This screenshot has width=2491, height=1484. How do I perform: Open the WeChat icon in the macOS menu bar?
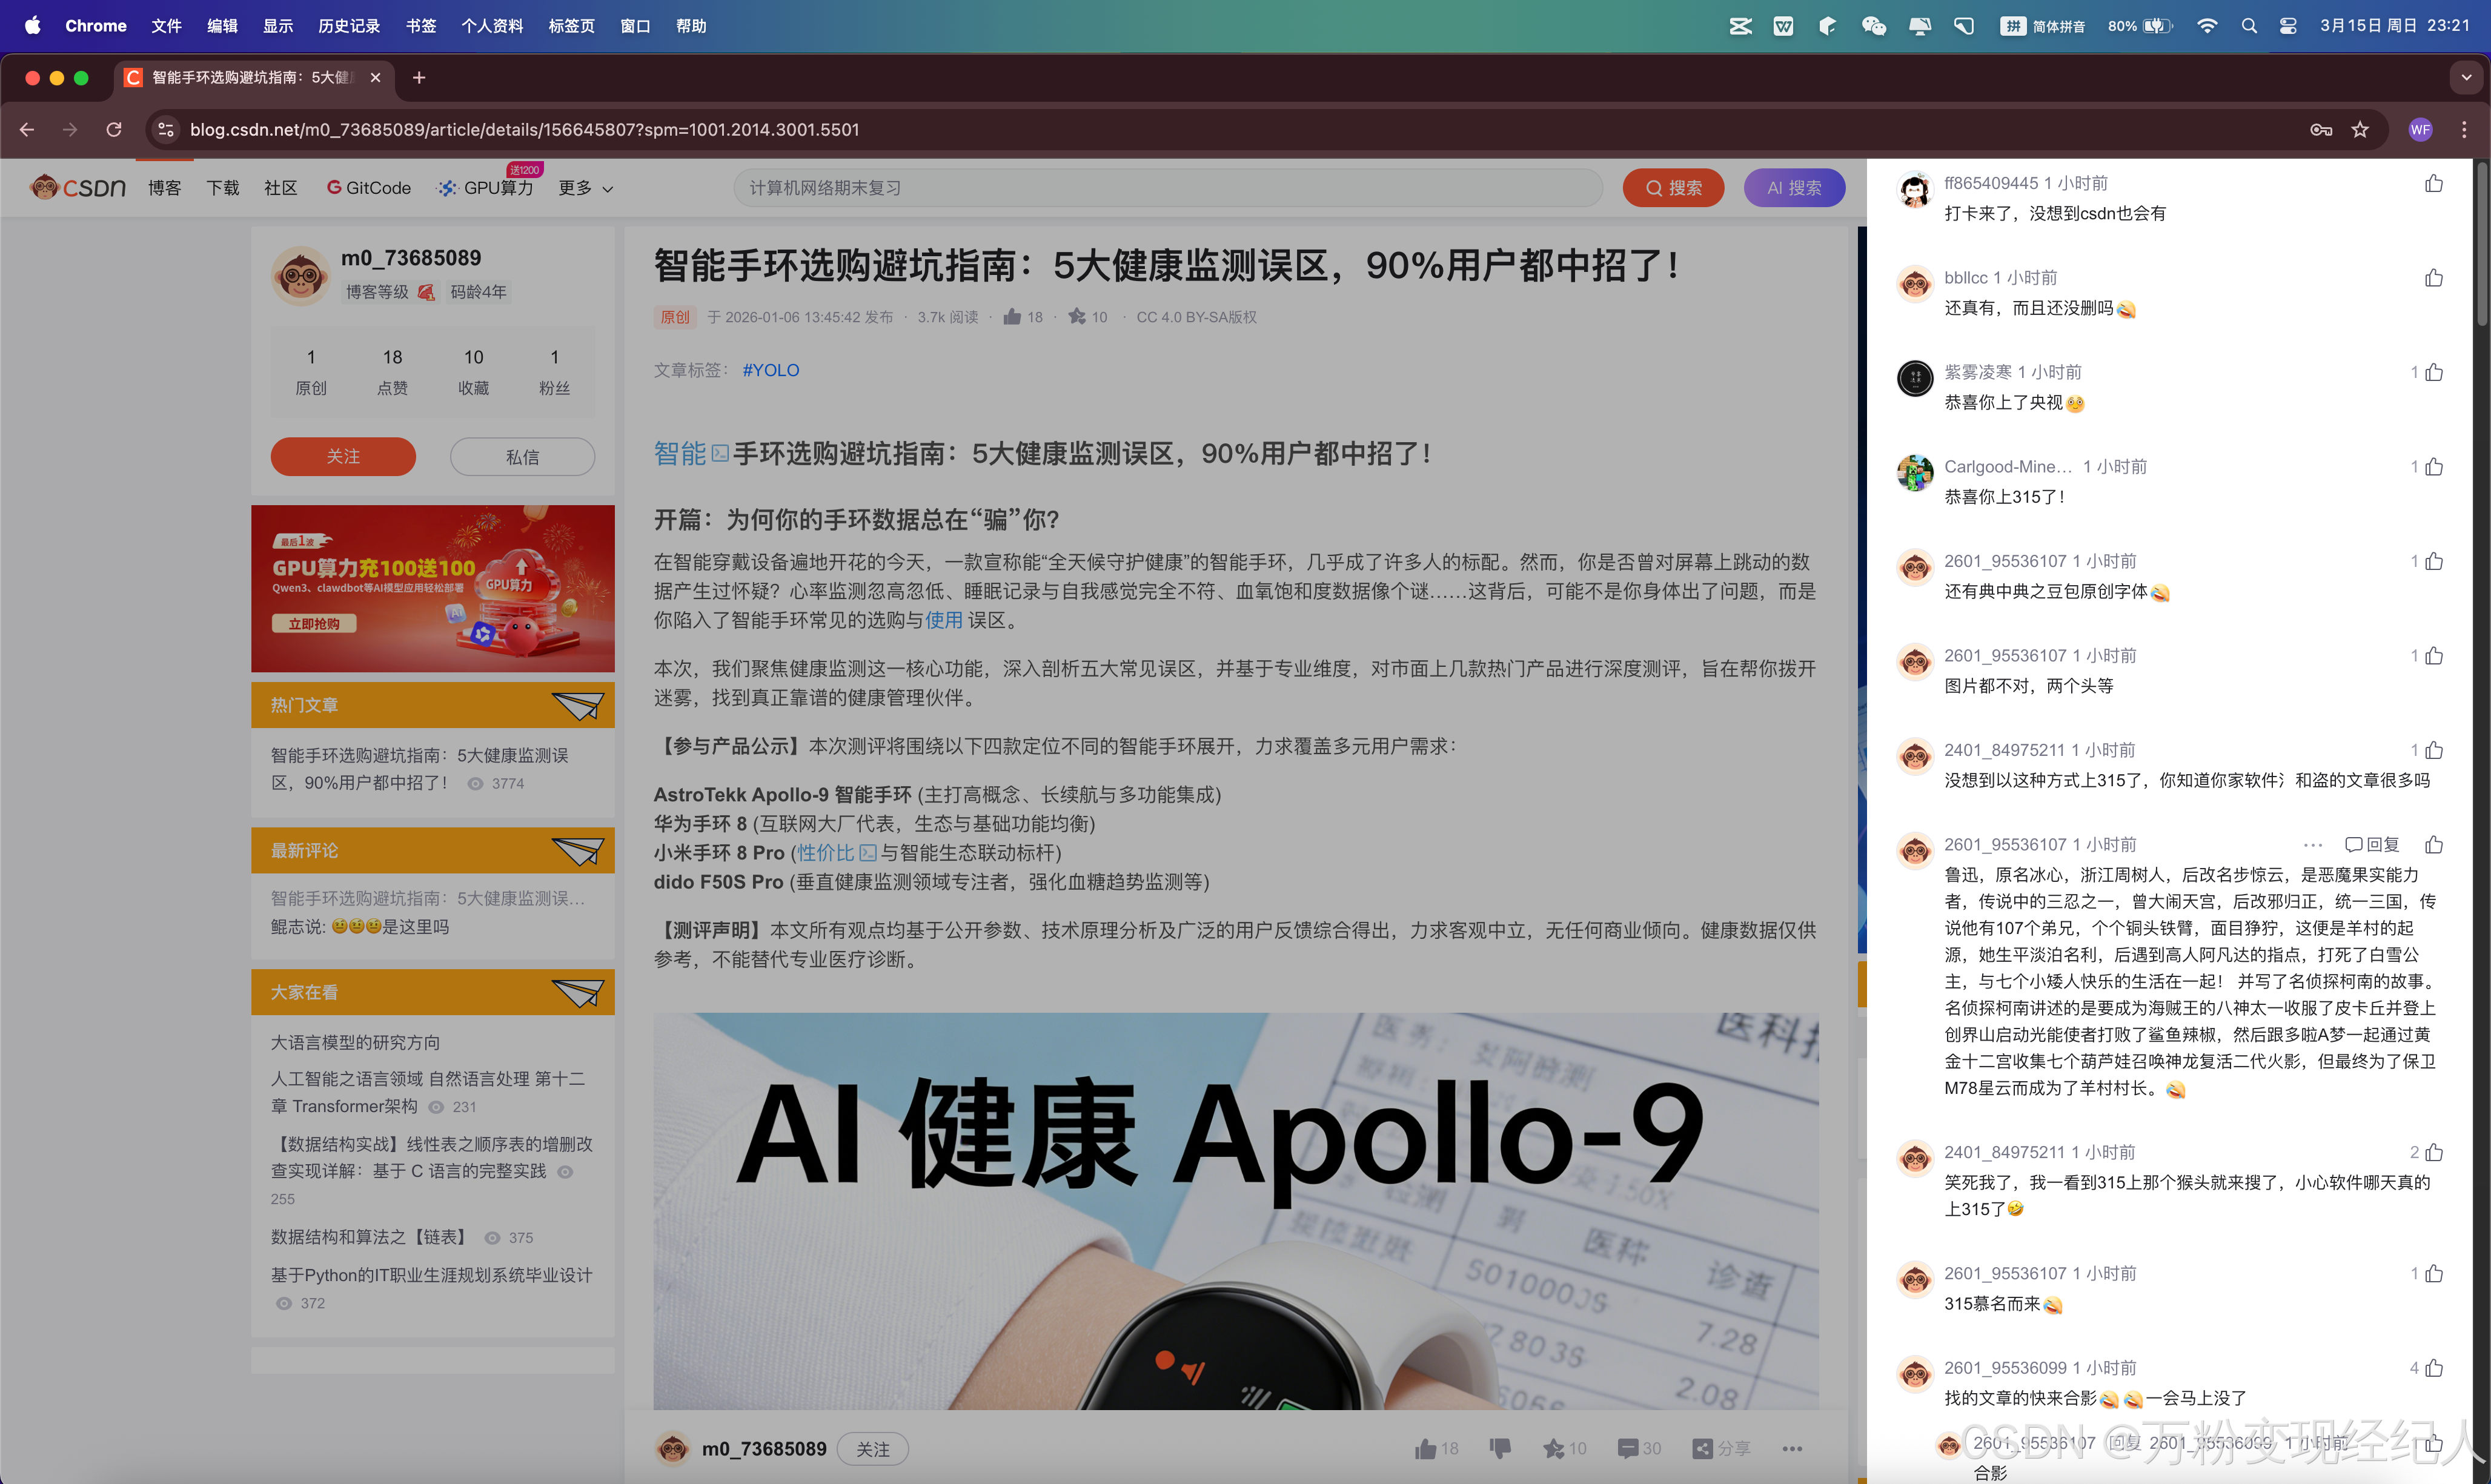[x=1874, y=26]
